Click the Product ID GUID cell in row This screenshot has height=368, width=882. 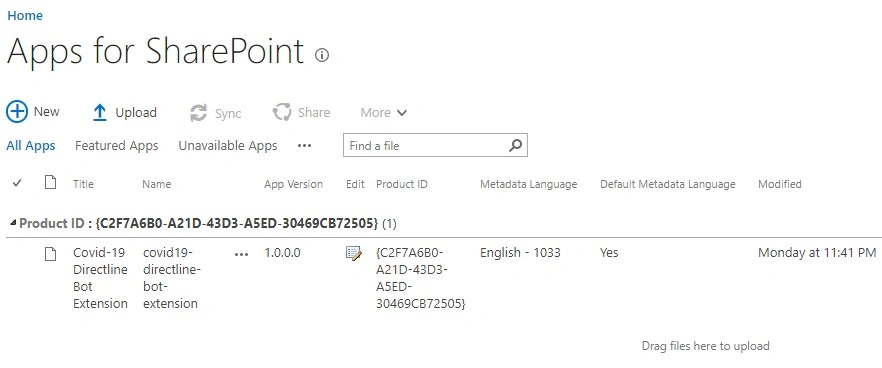[421, 278]
